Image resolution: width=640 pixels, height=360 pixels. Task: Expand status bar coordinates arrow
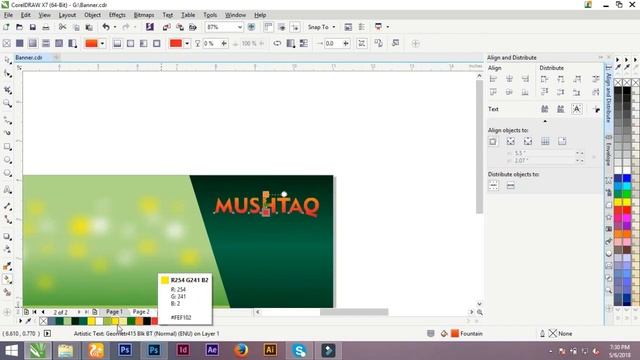pos(47,333)
